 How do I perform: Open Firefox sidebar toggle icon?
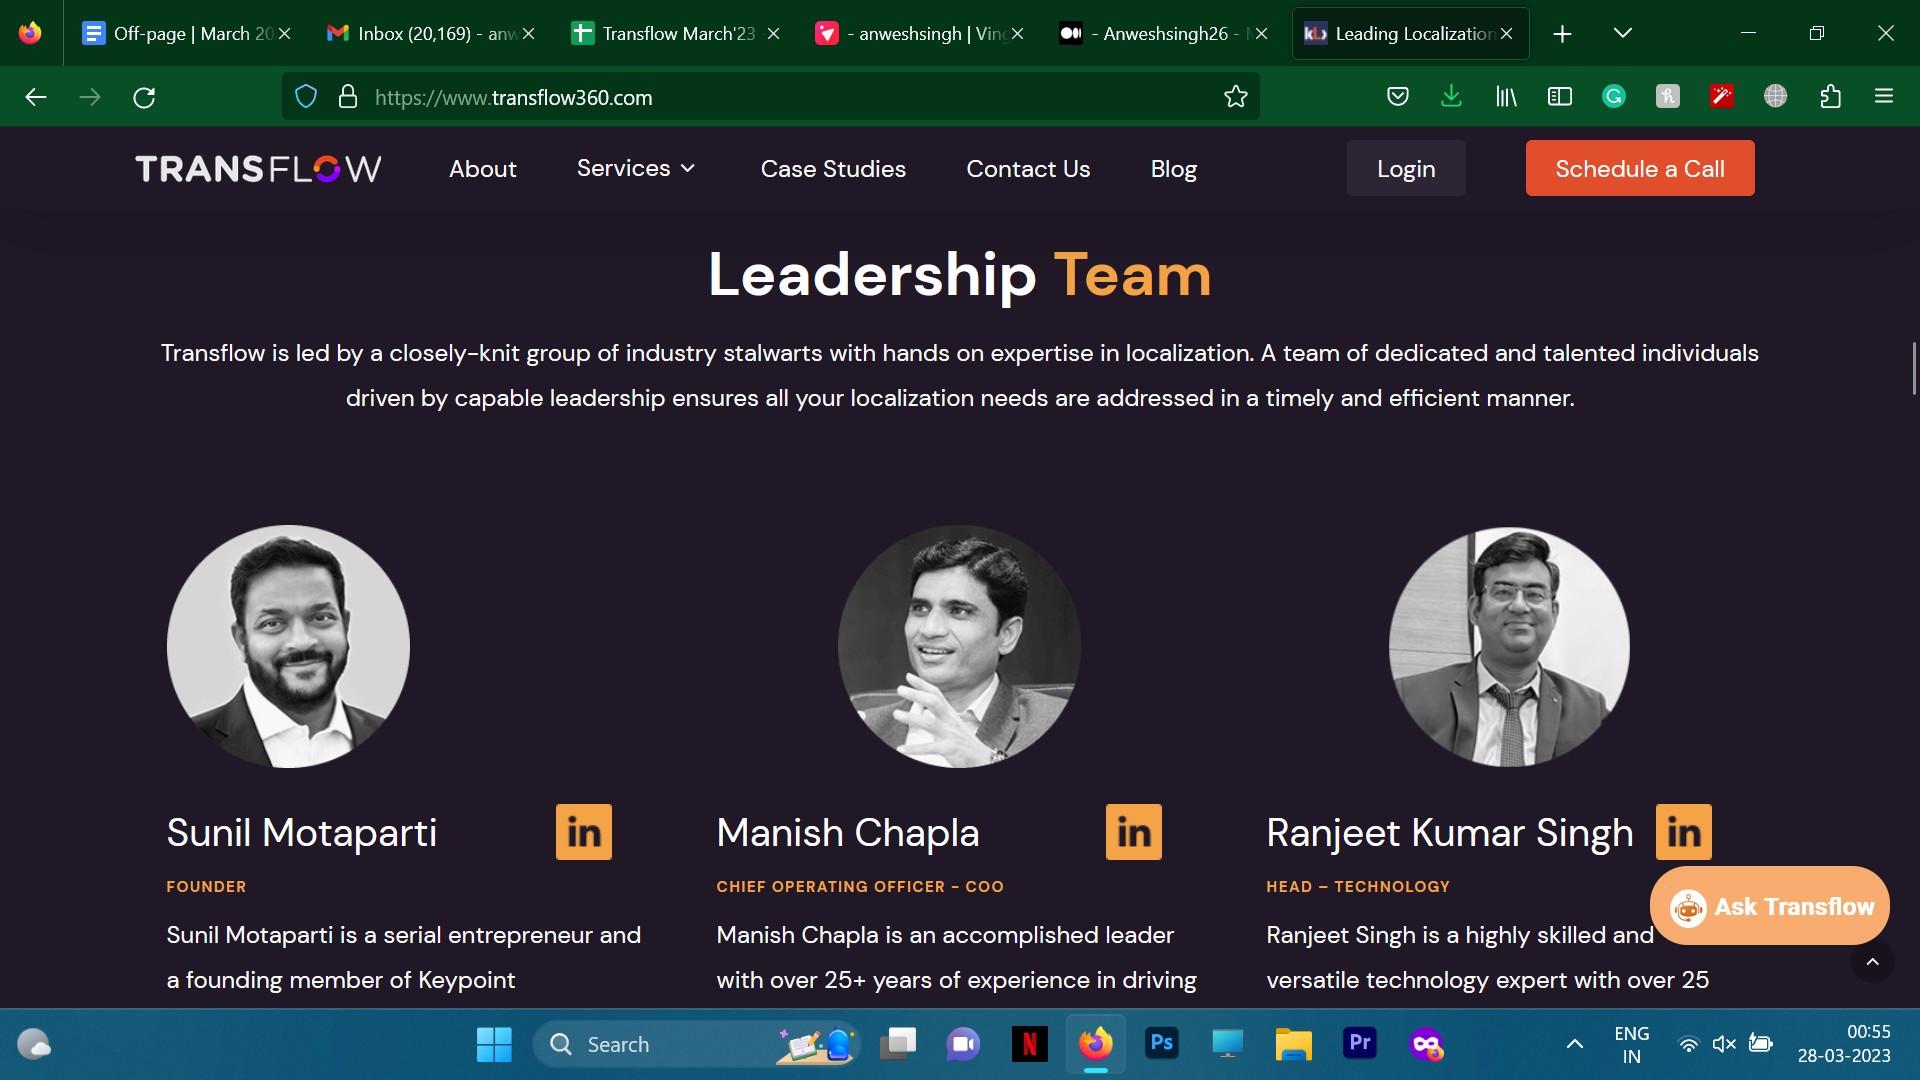pyautogui.click(x=1559, y=97)
